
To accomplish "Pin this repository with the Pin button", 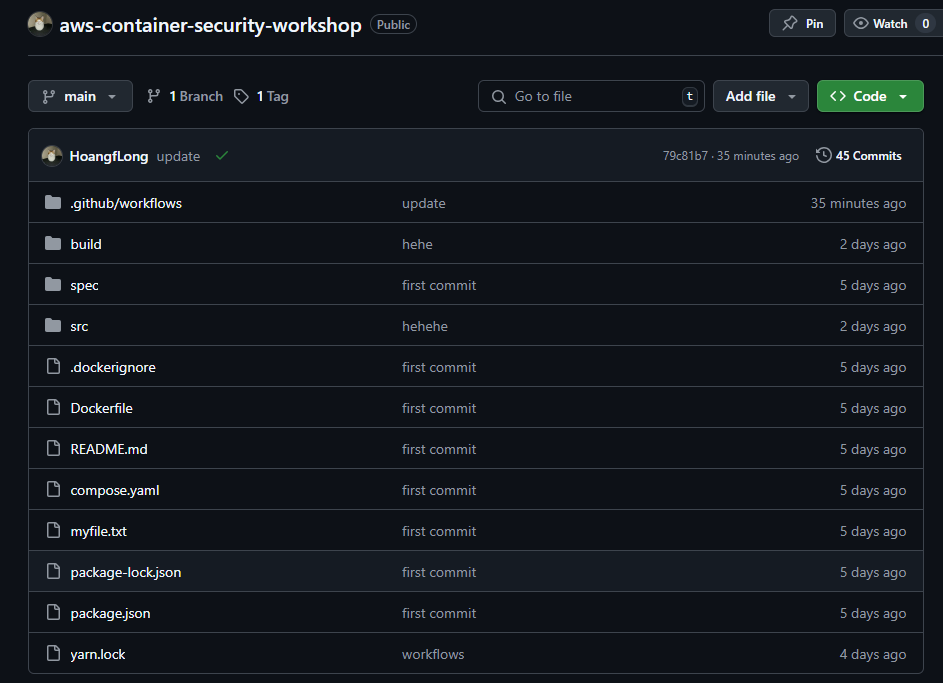I will (802, 23).
